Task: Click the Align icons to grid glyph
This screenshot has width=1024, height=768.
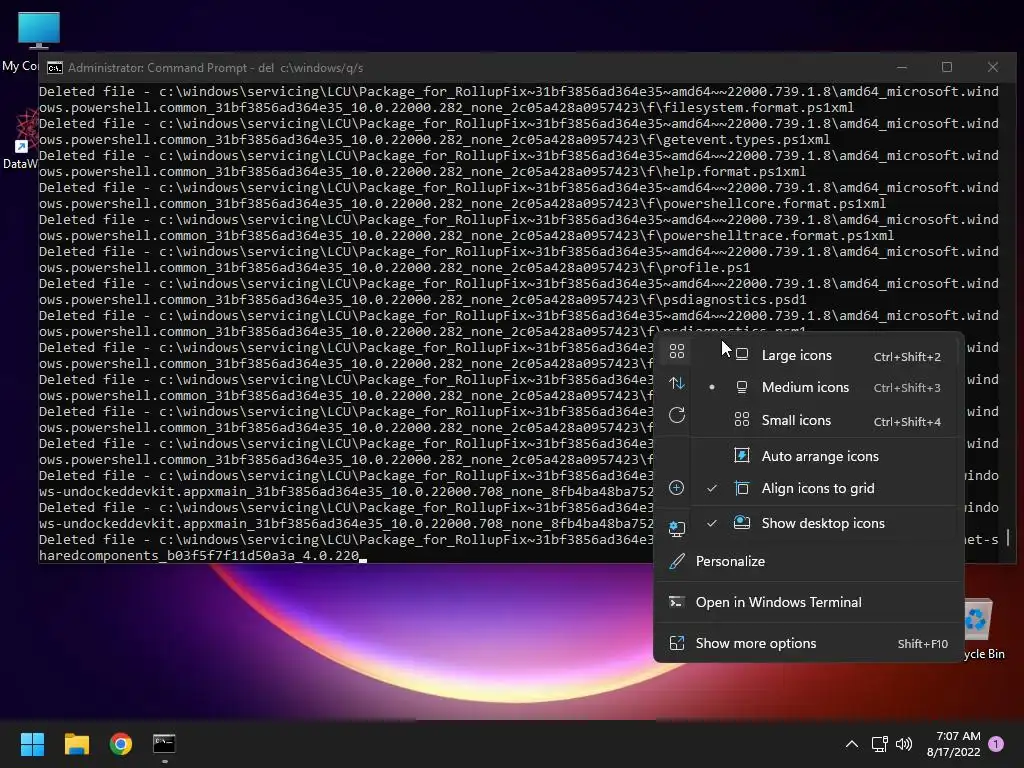Action: tap(742, 488)
